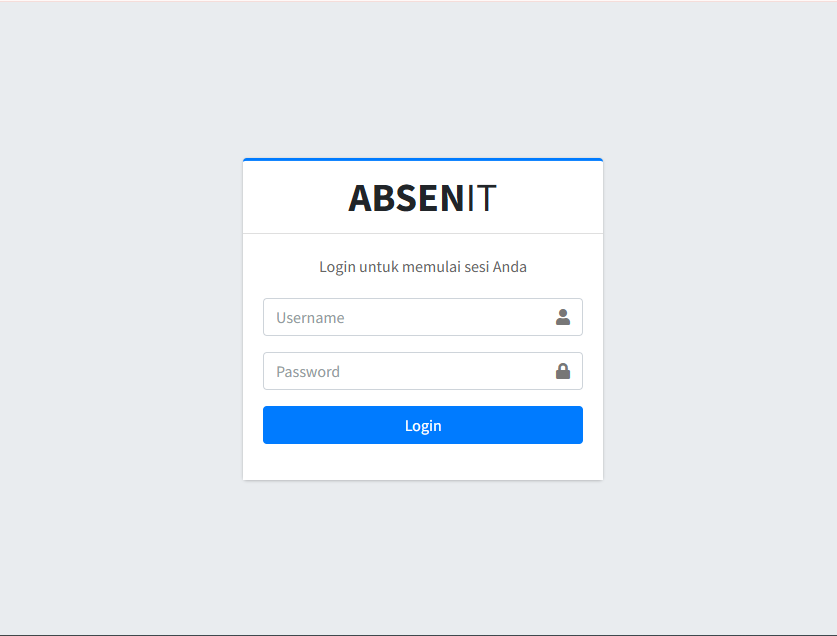Viewport: 837px width, 636px height.
Task: Click inside the Username input field
Action: (400, 316)
